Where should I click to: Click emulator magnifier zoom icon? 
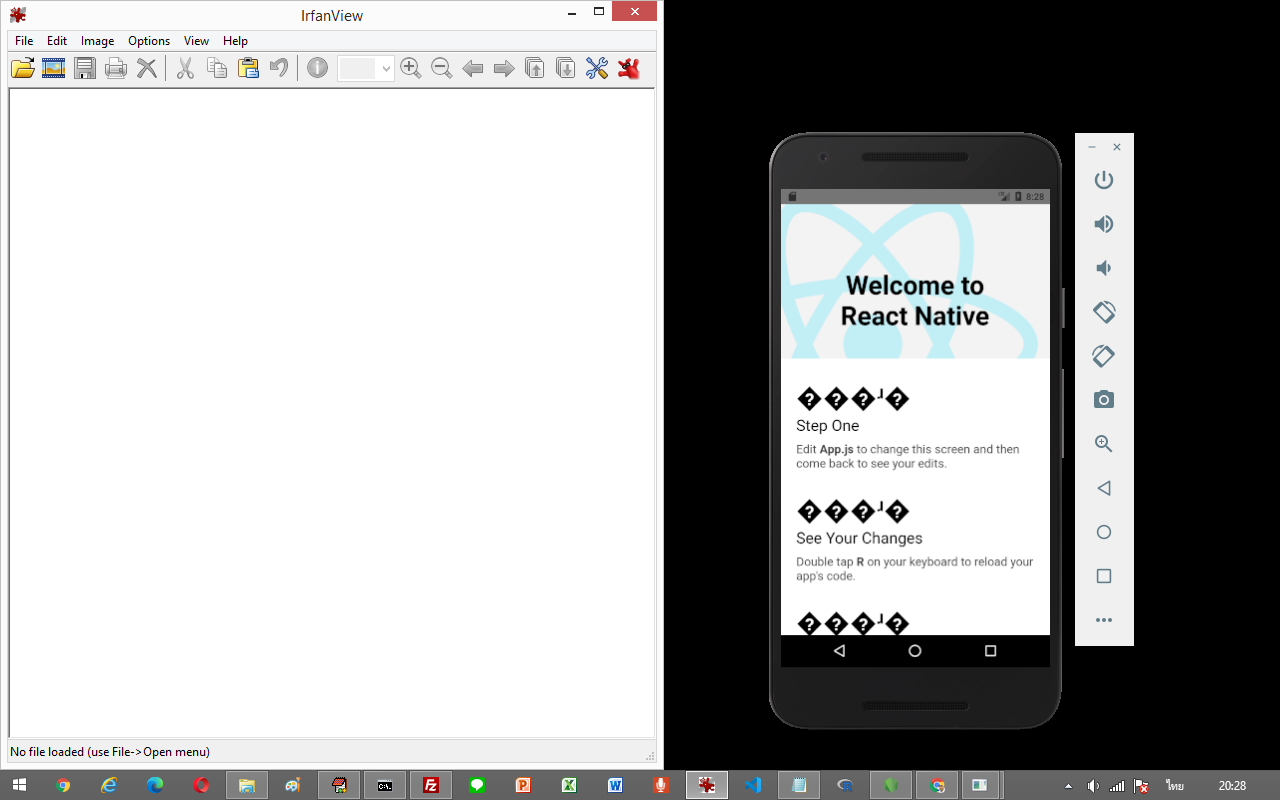pyautogui.click(x=1103, y=444)
